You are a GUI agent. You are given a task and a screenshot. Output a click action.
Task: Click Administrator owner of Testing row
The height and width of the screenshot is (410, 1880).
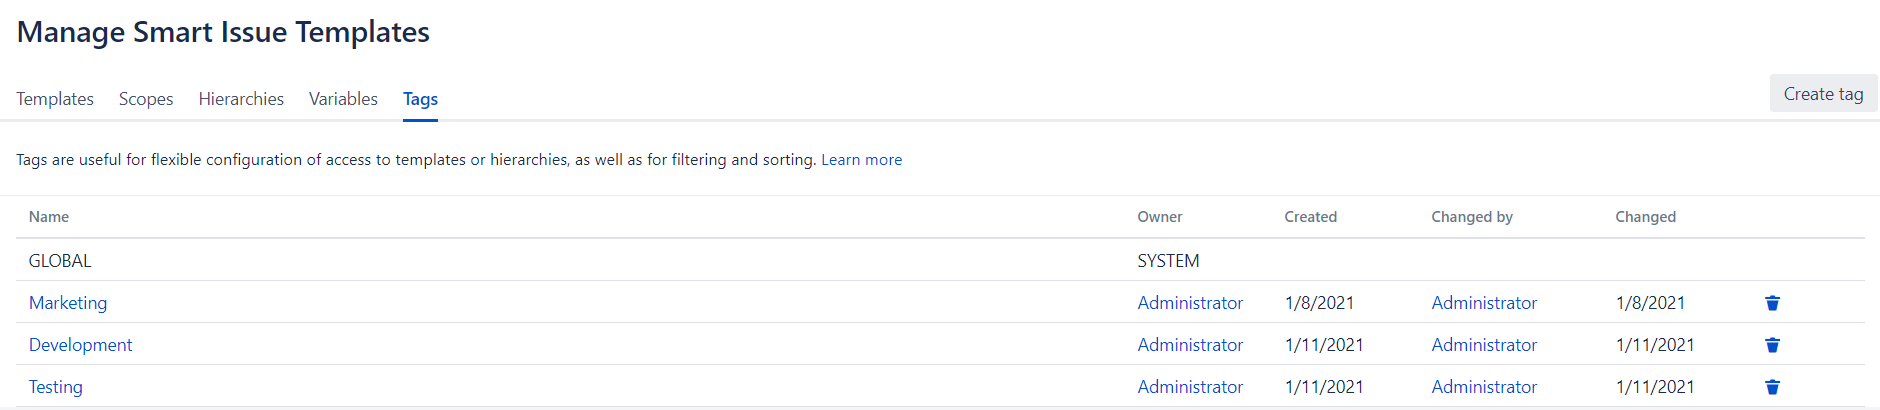pos(1190,387)
